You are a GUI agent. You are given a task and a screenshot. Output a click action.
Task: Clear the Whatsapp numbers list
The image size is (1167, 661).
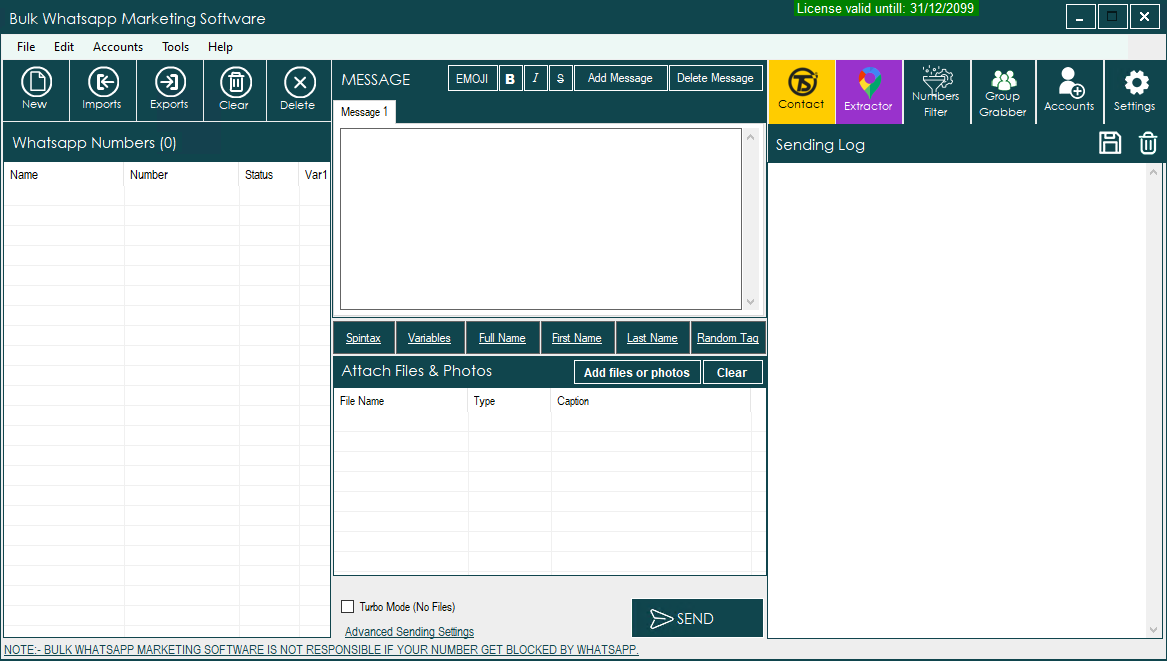click(x=235, y=90)
